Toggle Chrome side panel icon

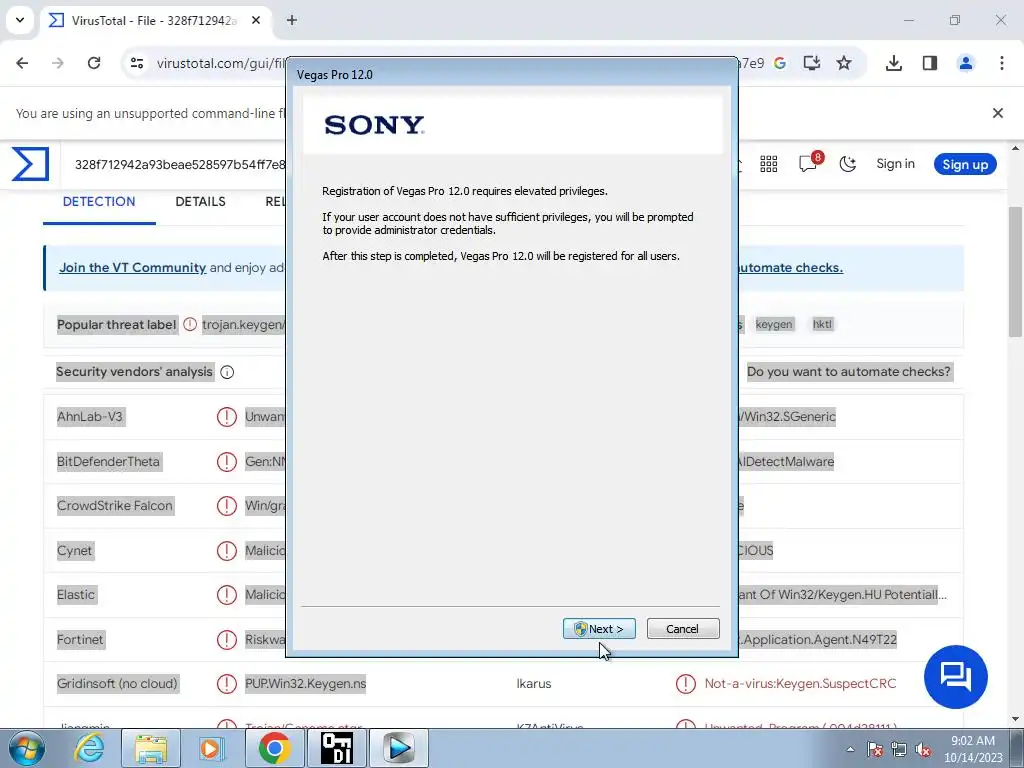[x=929, y=63]
